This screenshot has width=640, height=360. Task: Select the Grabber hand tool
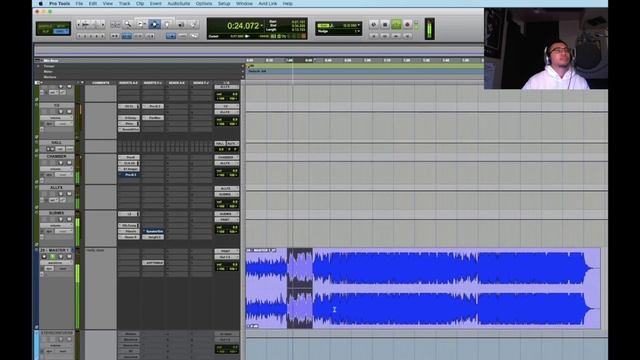[x=167, y=24]
